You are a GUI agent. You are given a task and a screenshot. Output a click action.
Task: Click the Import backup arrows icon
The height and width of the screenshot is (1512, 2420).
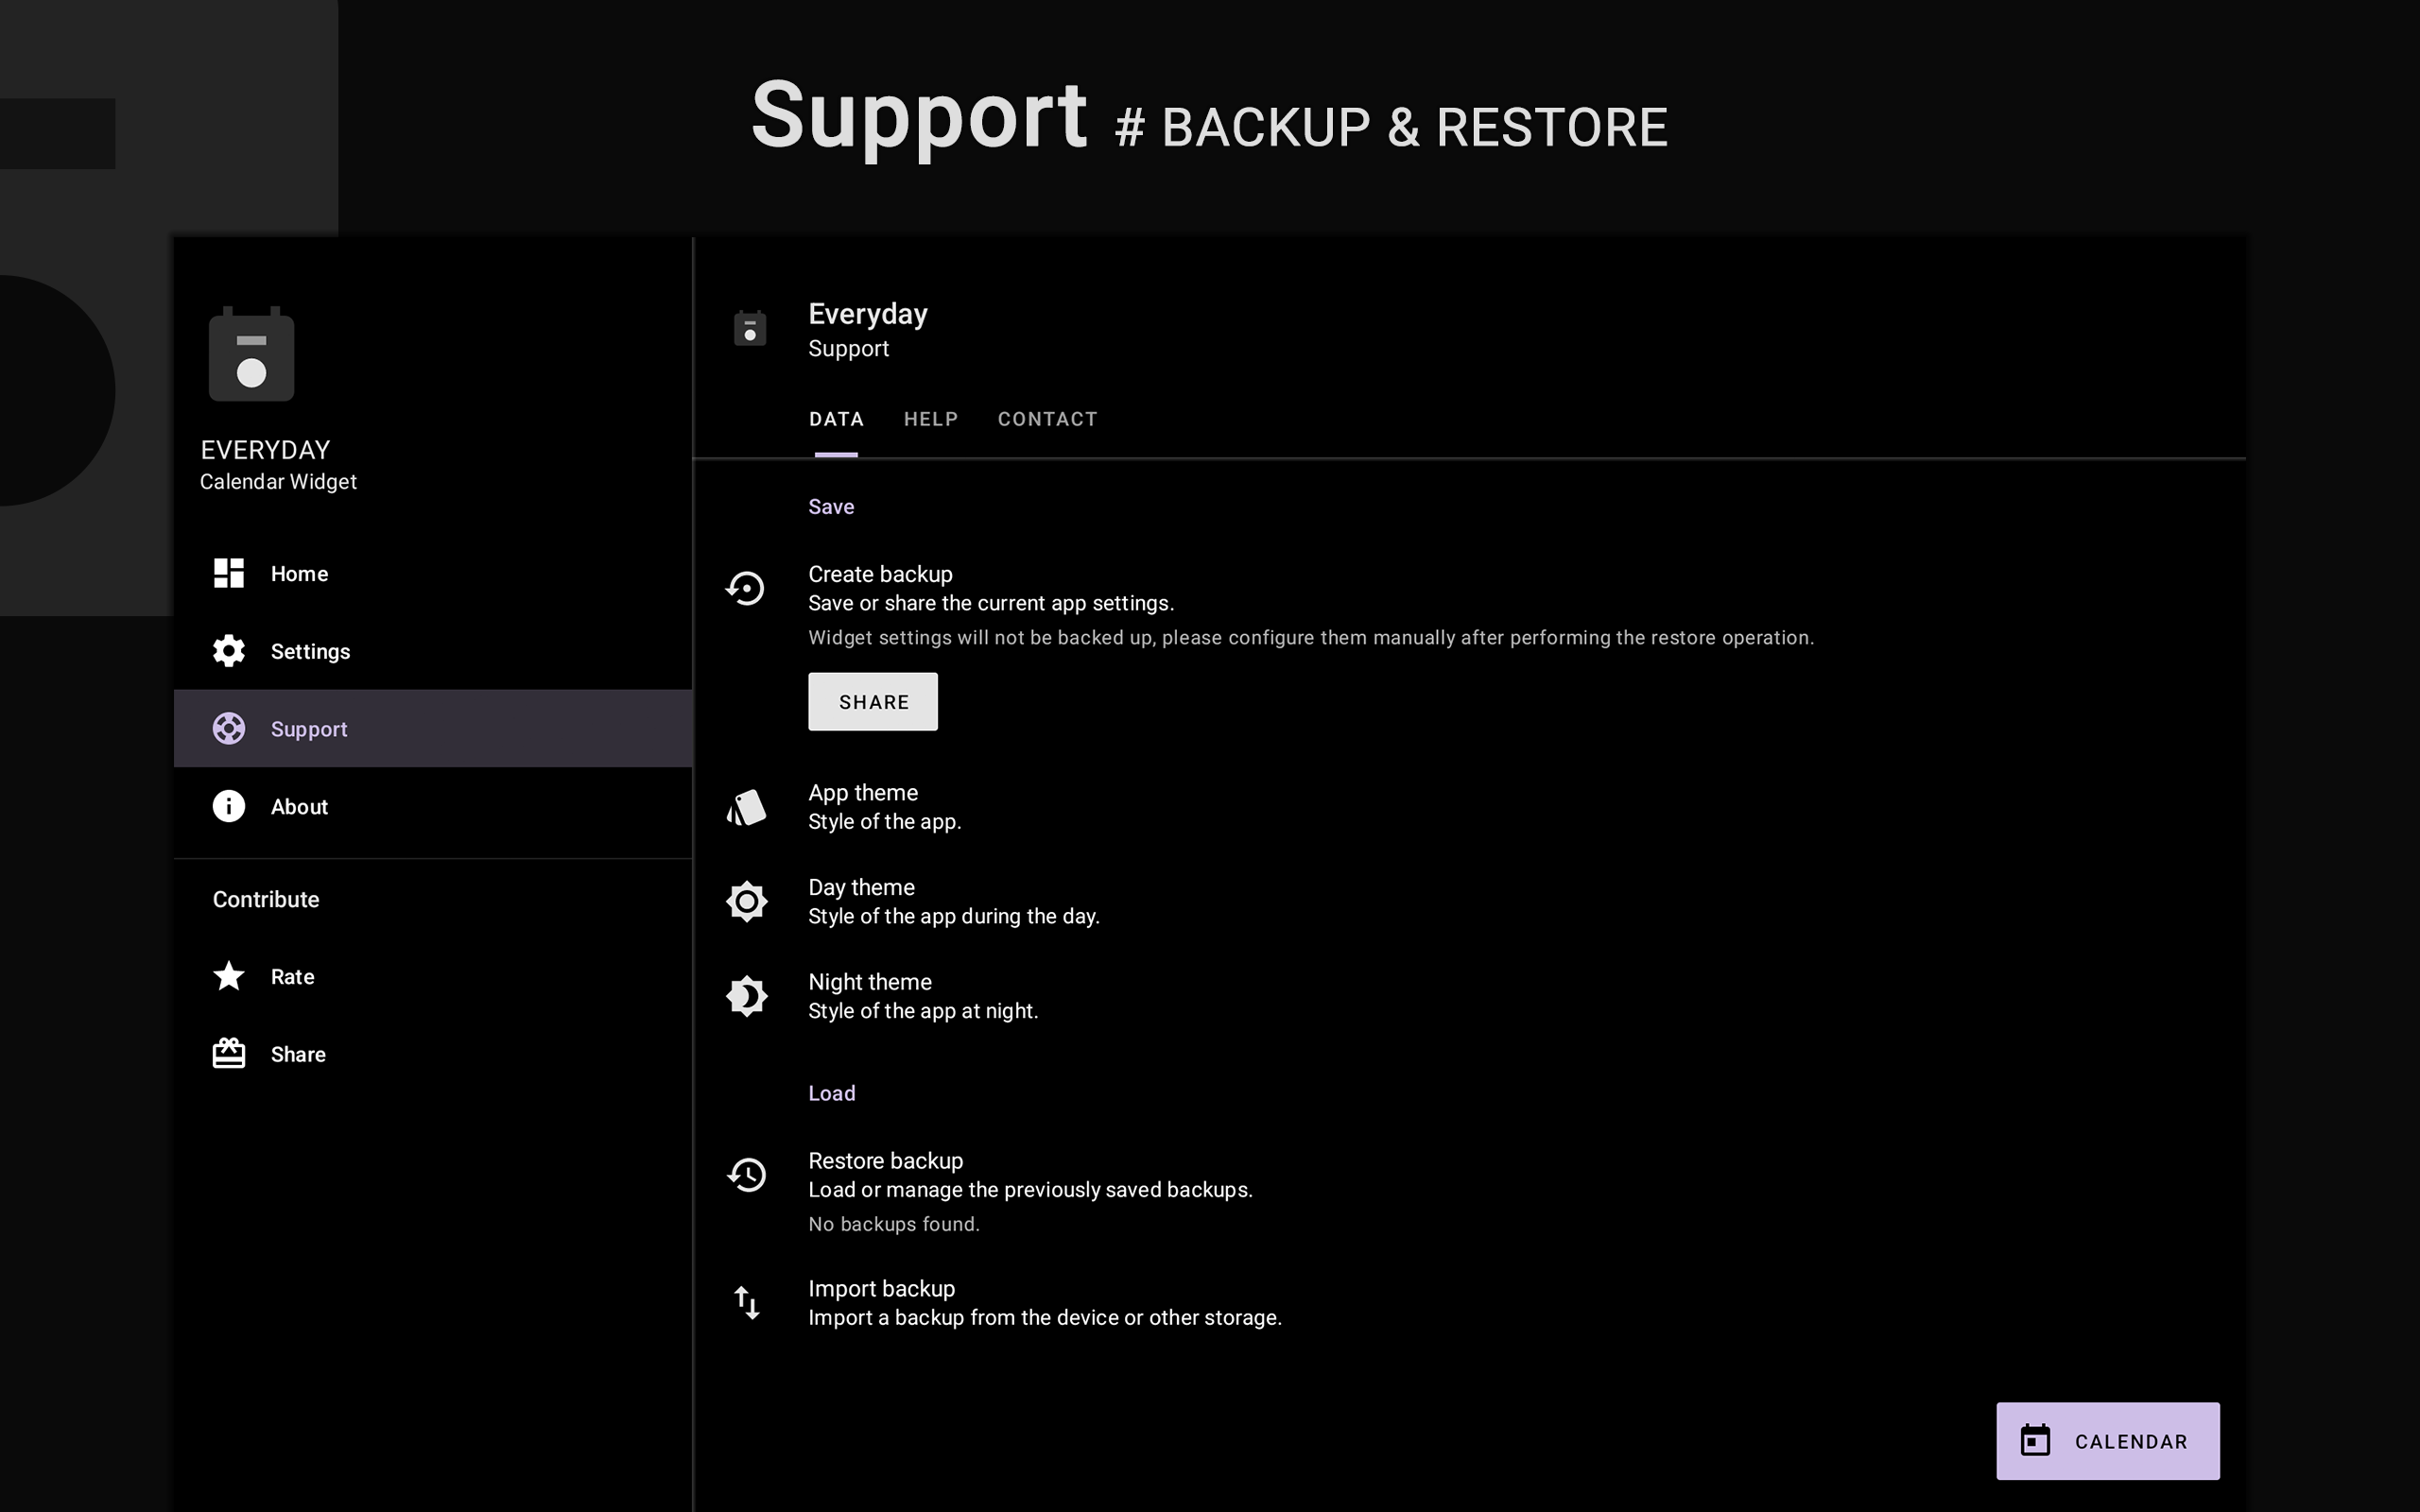click(747, 1303)
